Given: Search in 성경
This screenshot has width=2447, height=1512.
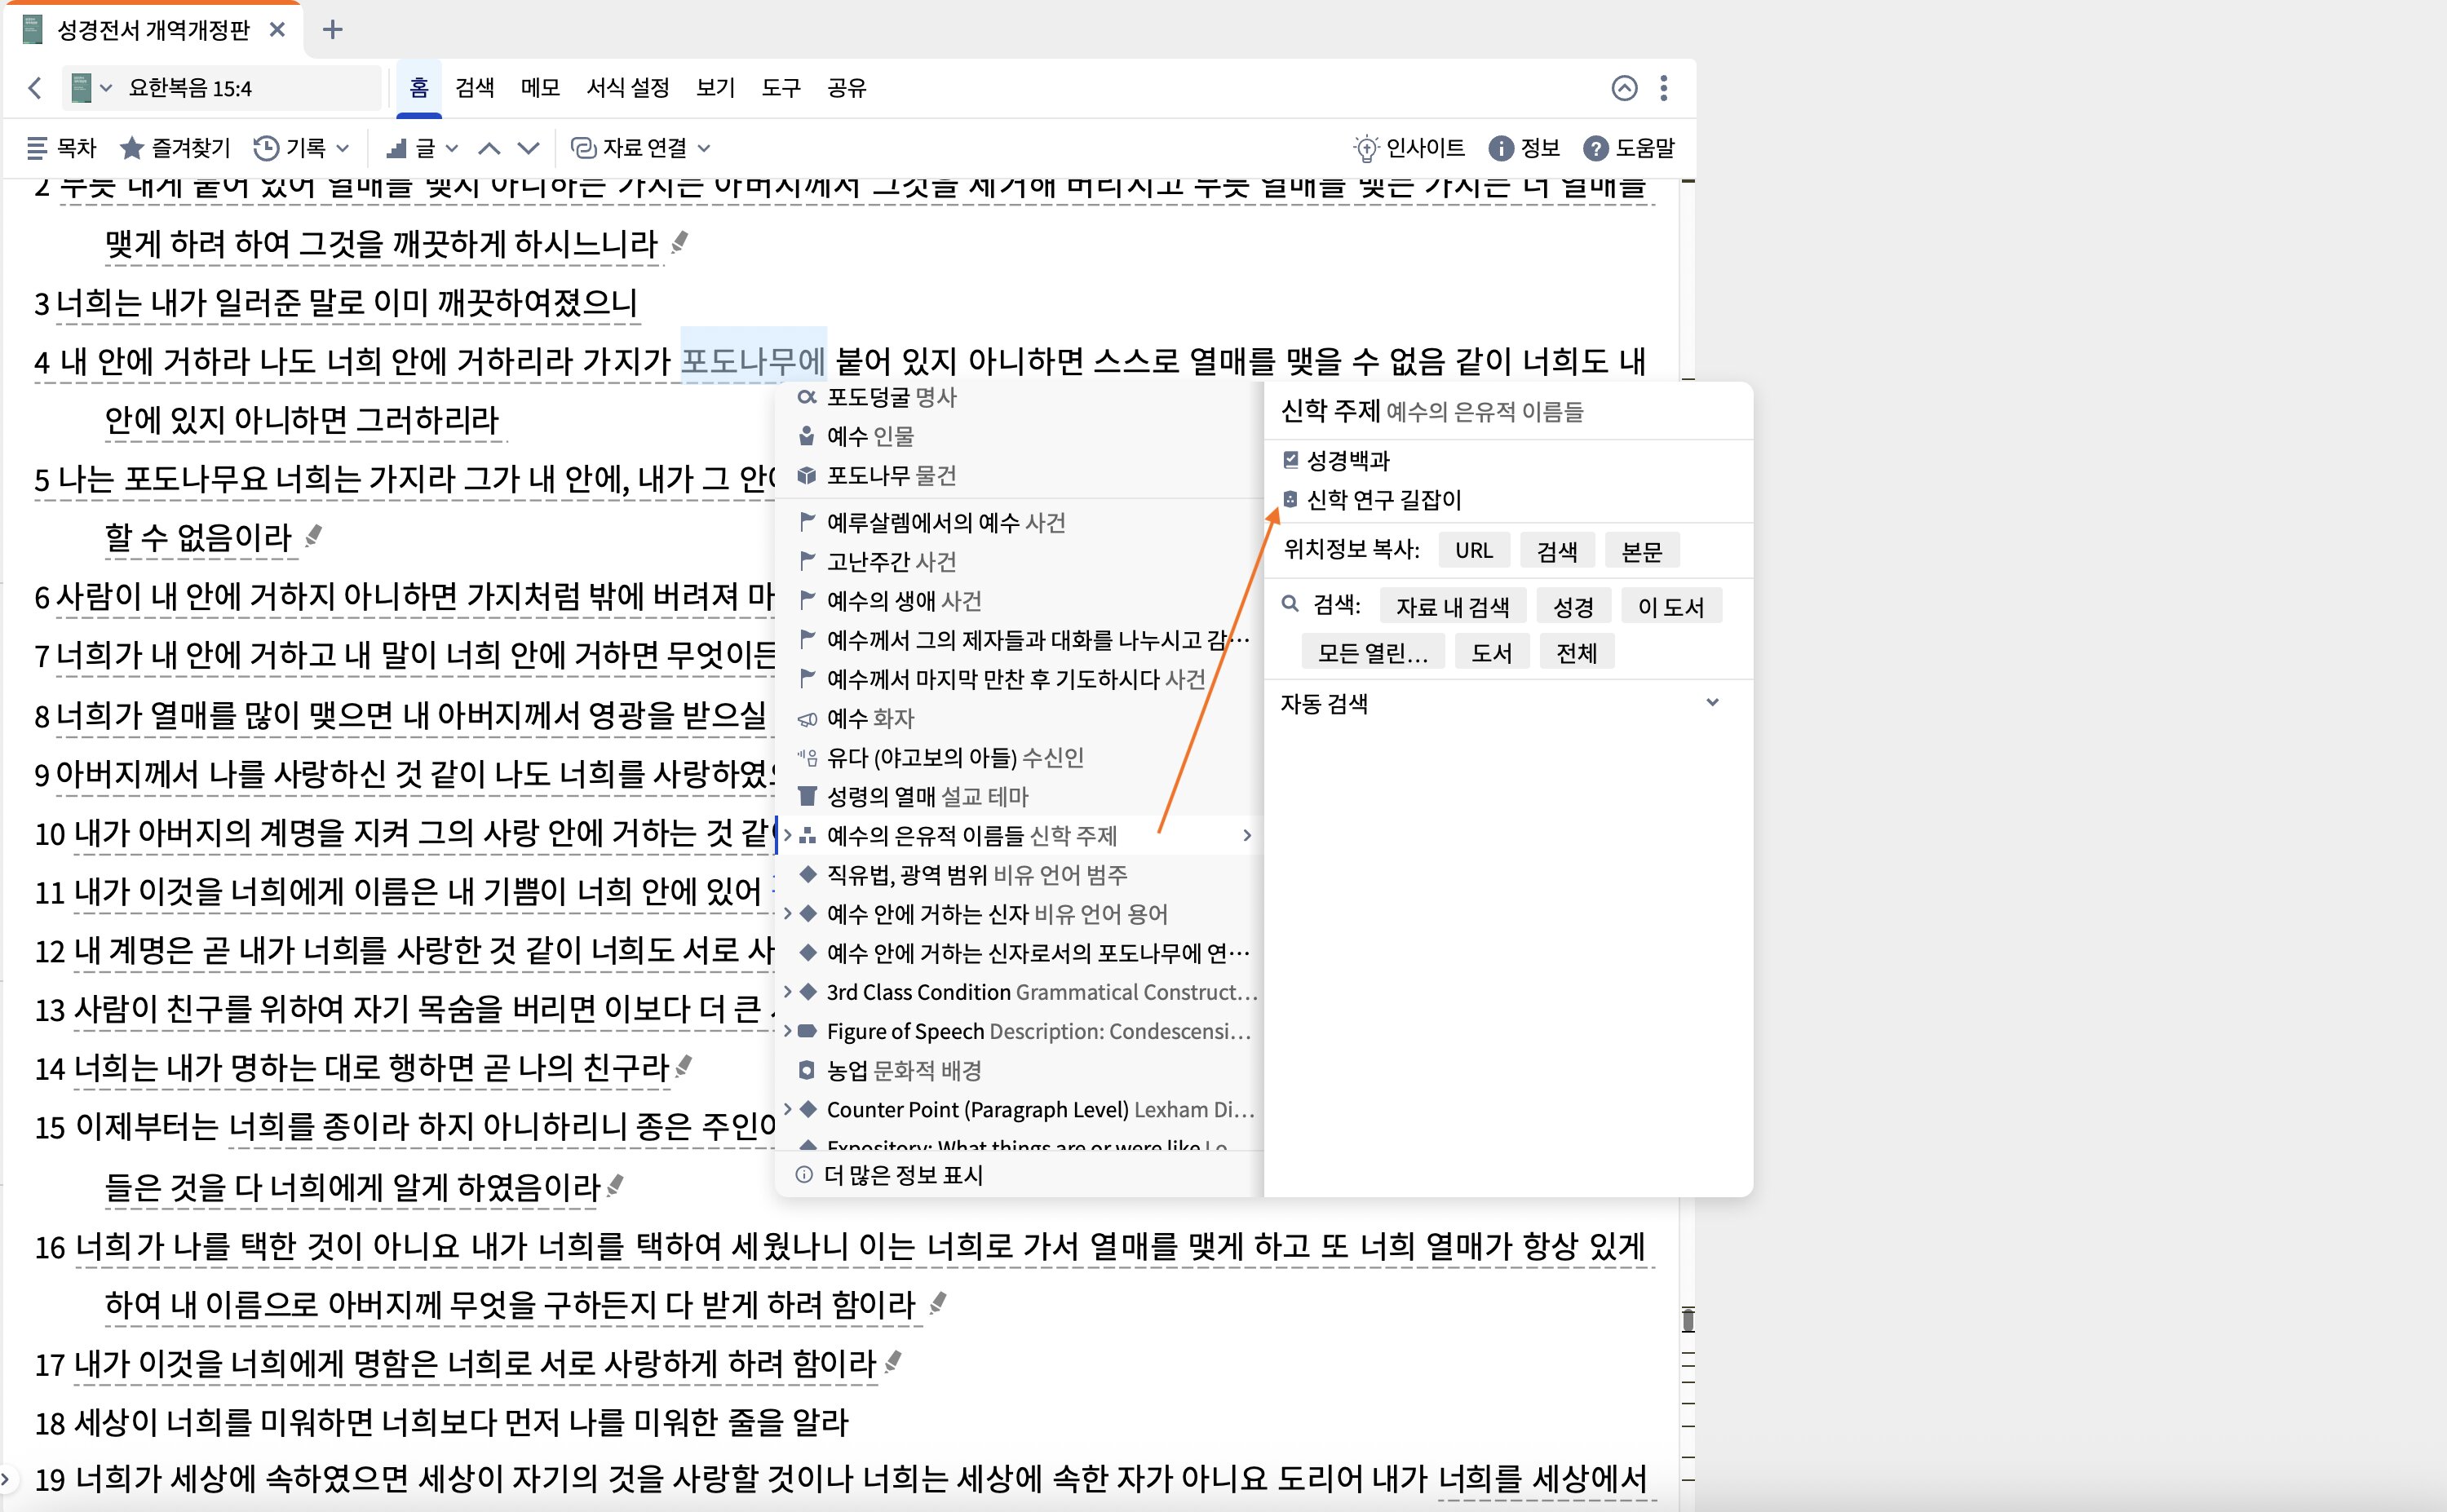Looking at the screenshot, I should [x=1573, y=607].
